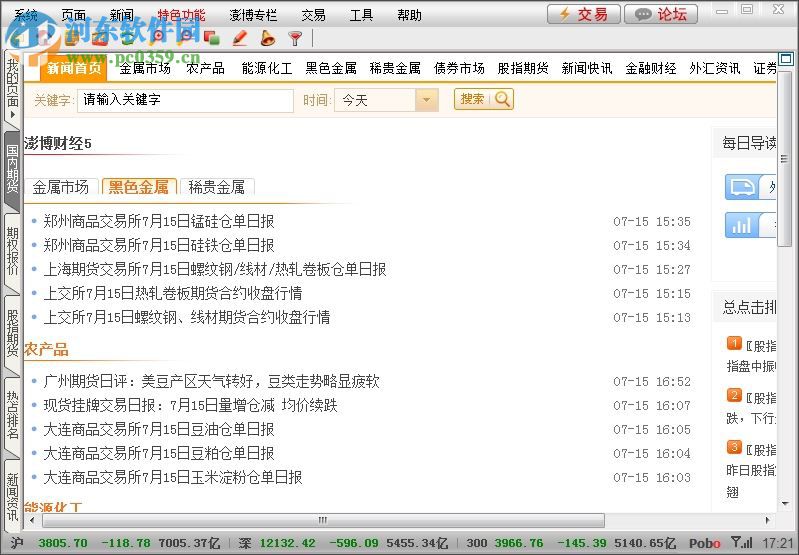Switch to the 债券市场 navigation tab
Image resolution: width=799 pixels, height=555 pixels.
coord(459,68)
